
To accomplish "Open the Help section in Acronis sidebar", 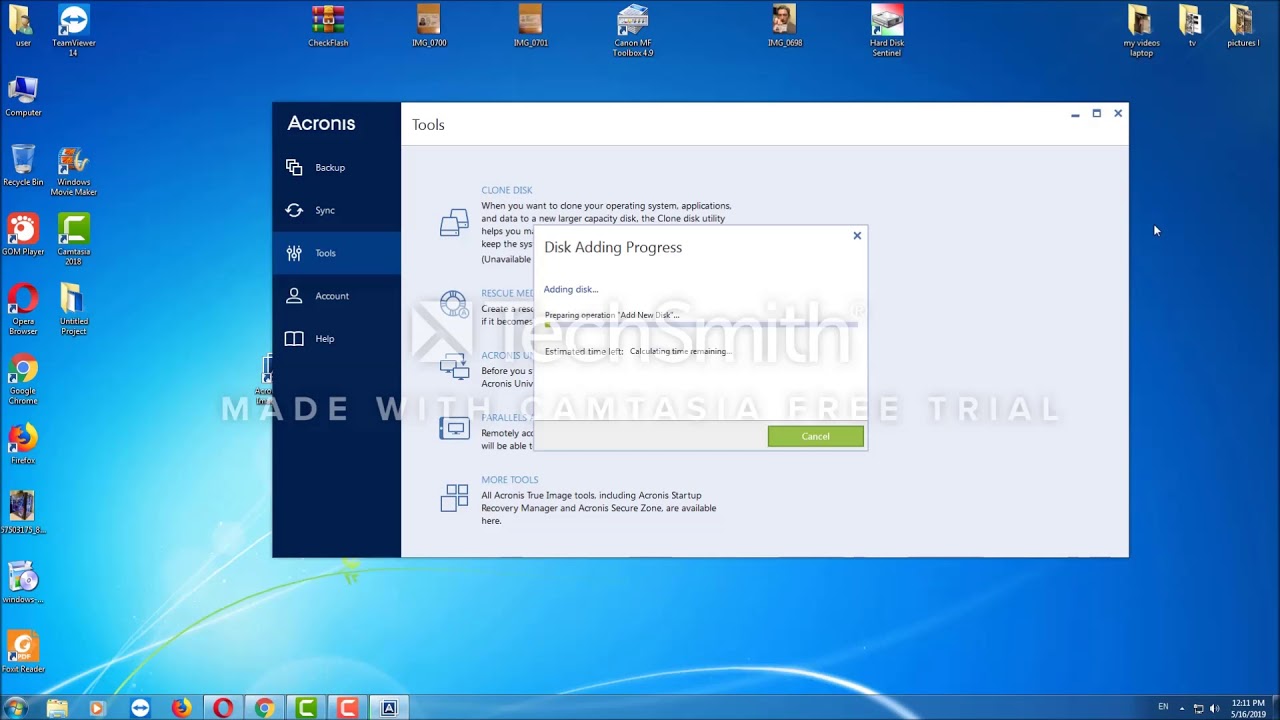I will click(337, 339).
